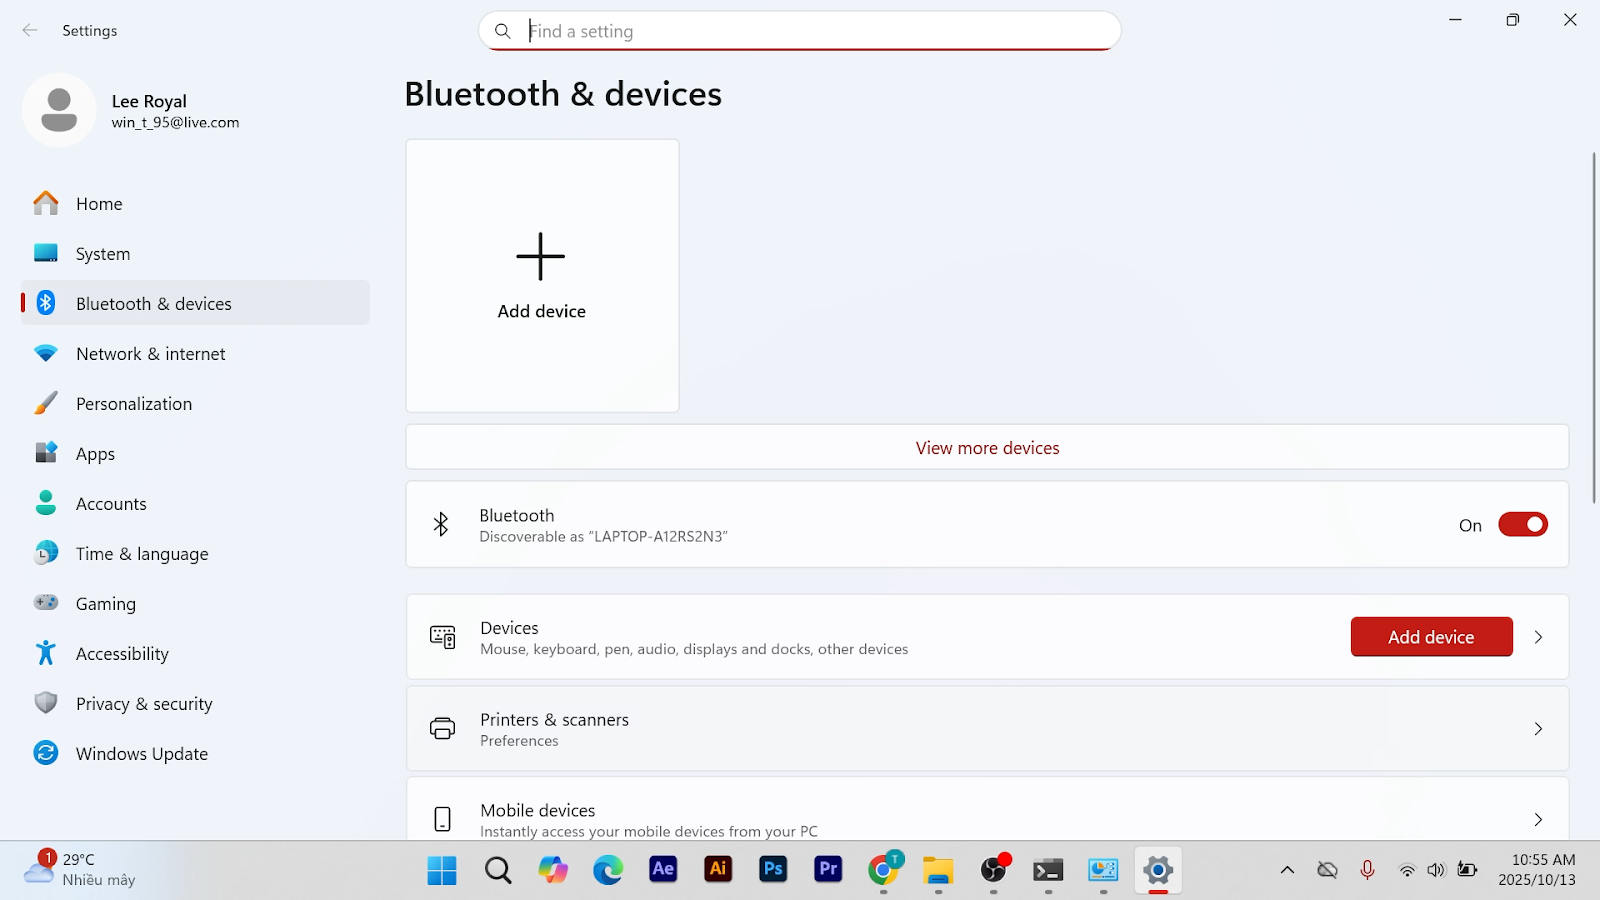Turn off the Bluetooth toggle switch

click(x=1522, y=525)
